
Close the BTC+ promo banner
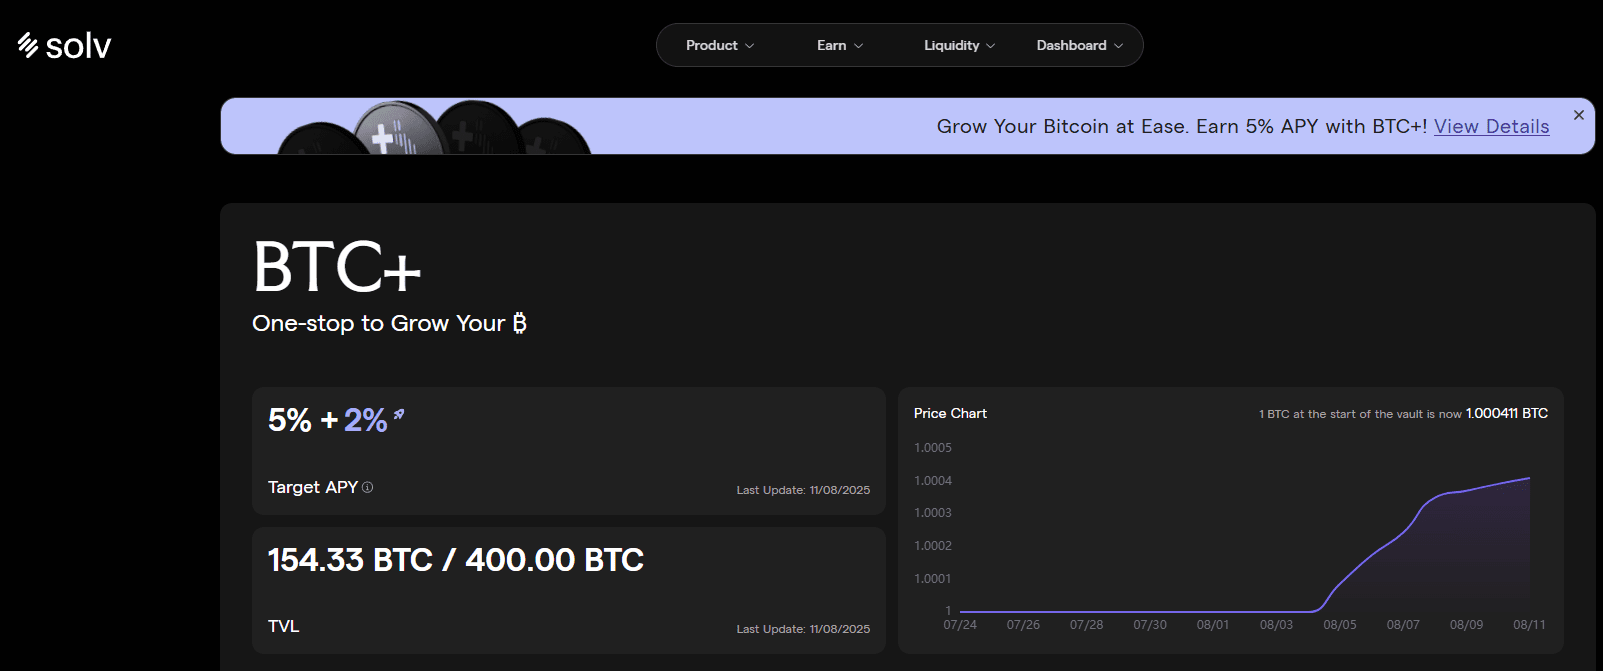click(1579, 115)
